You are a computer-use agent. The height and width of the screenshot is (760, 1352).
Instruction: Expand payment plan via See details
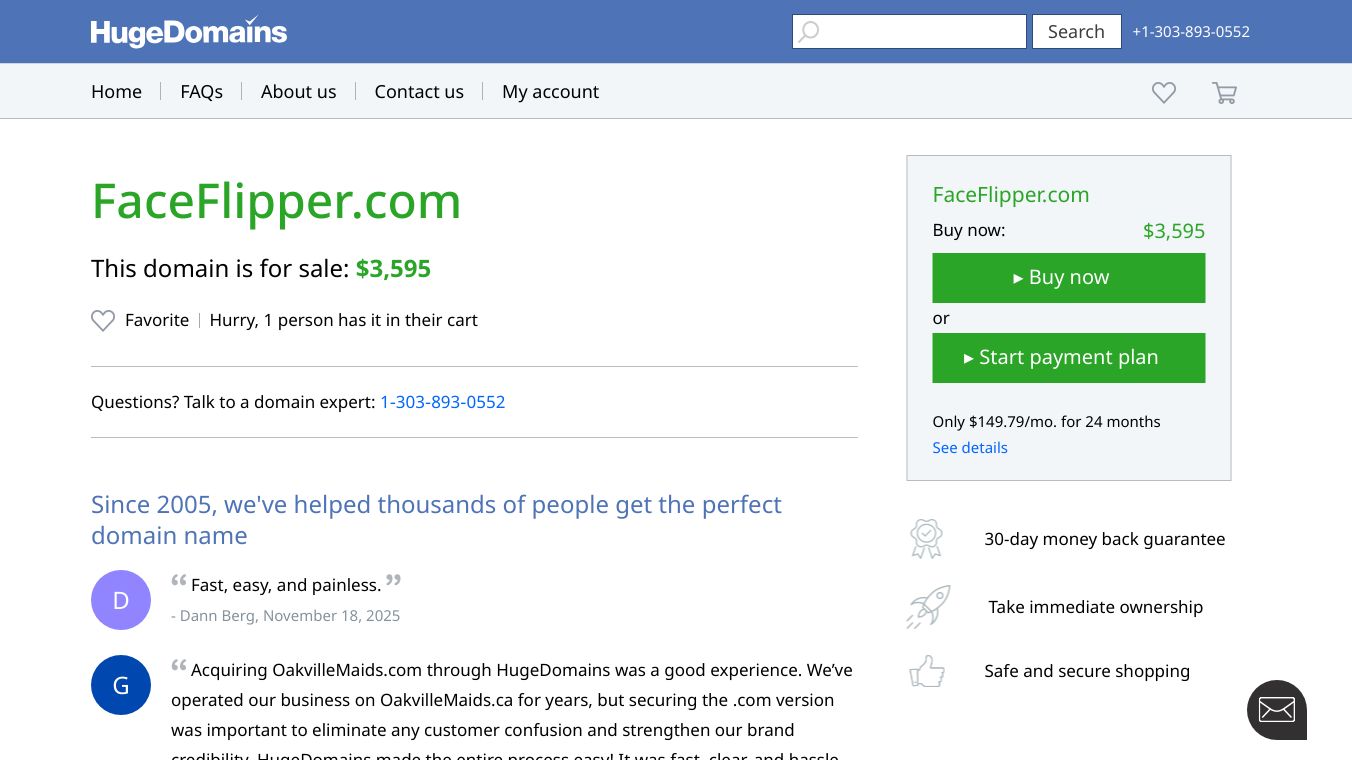click(969, 448)
